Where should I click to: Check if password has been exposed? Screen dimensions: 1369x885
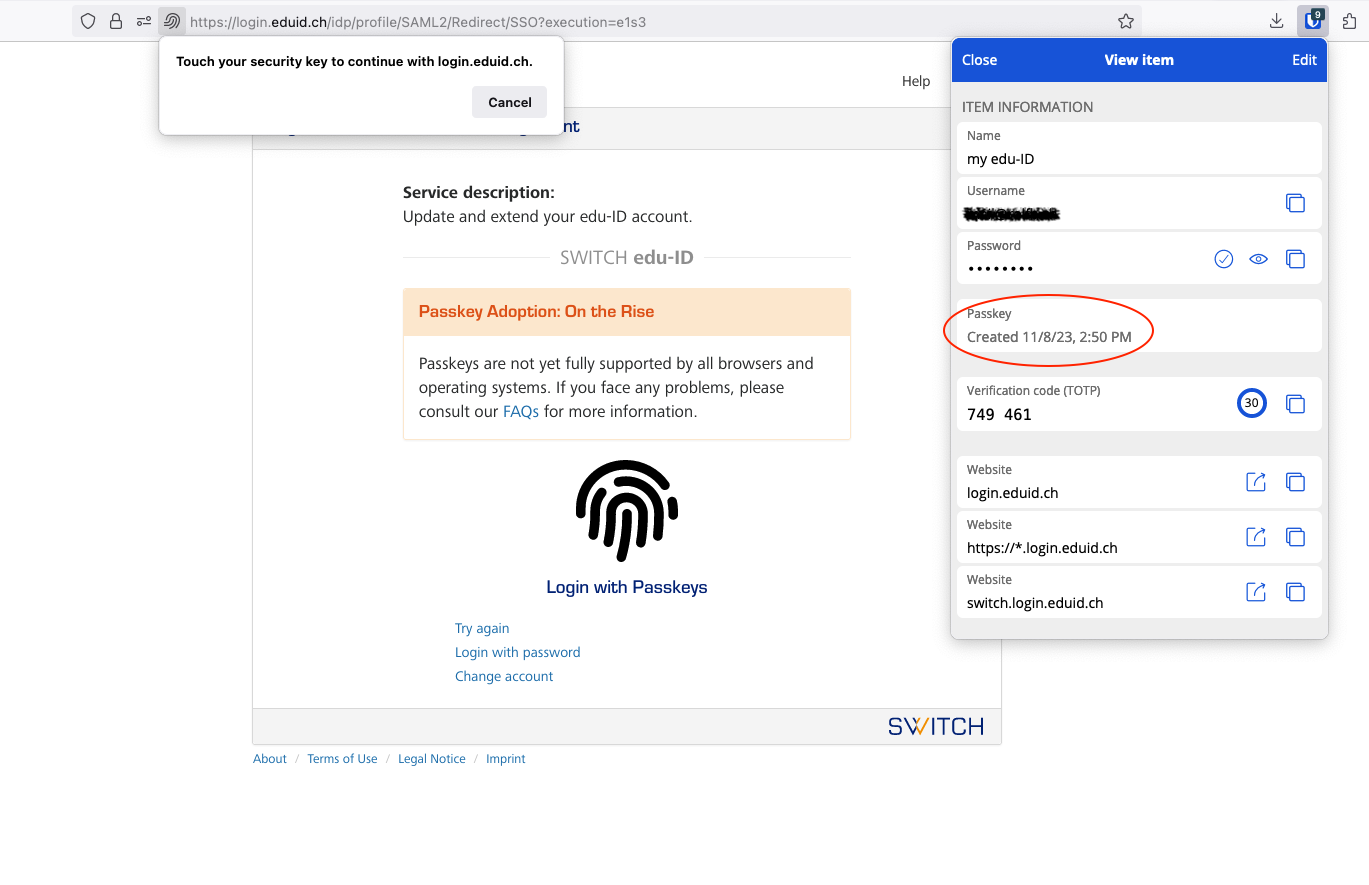(1223, 259)
